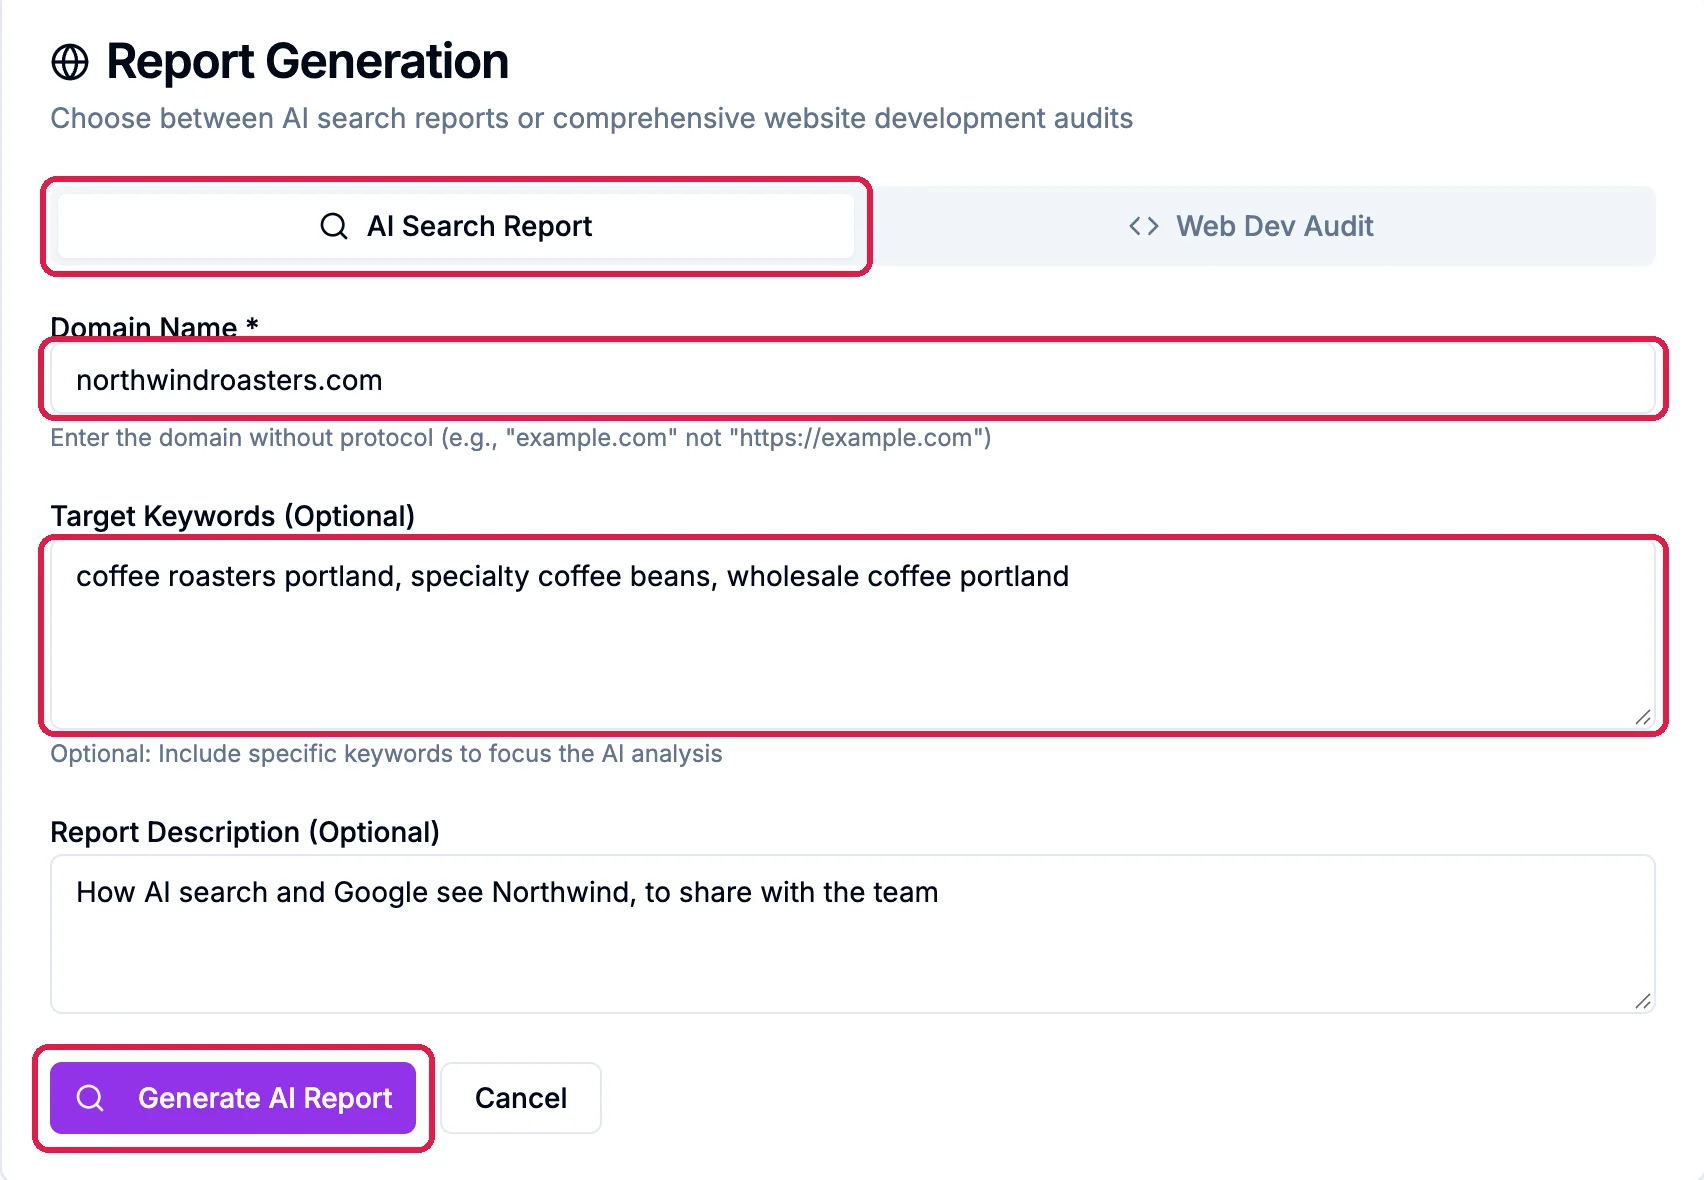Click inside the Target Keywords textarea
Screen dimensions: 1704x1180
pyautogui.click(x=853, y=636)
